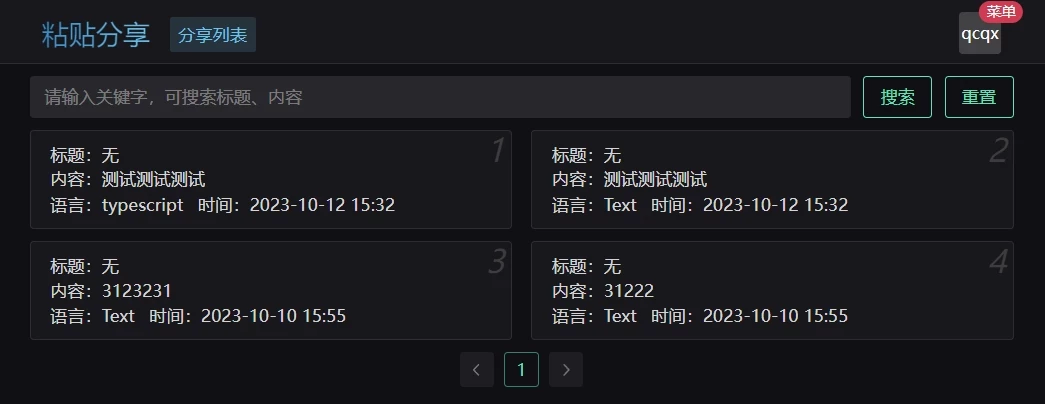Open share card number 2
Screen dimensions: 1045x404
click(x=772, y=180)
